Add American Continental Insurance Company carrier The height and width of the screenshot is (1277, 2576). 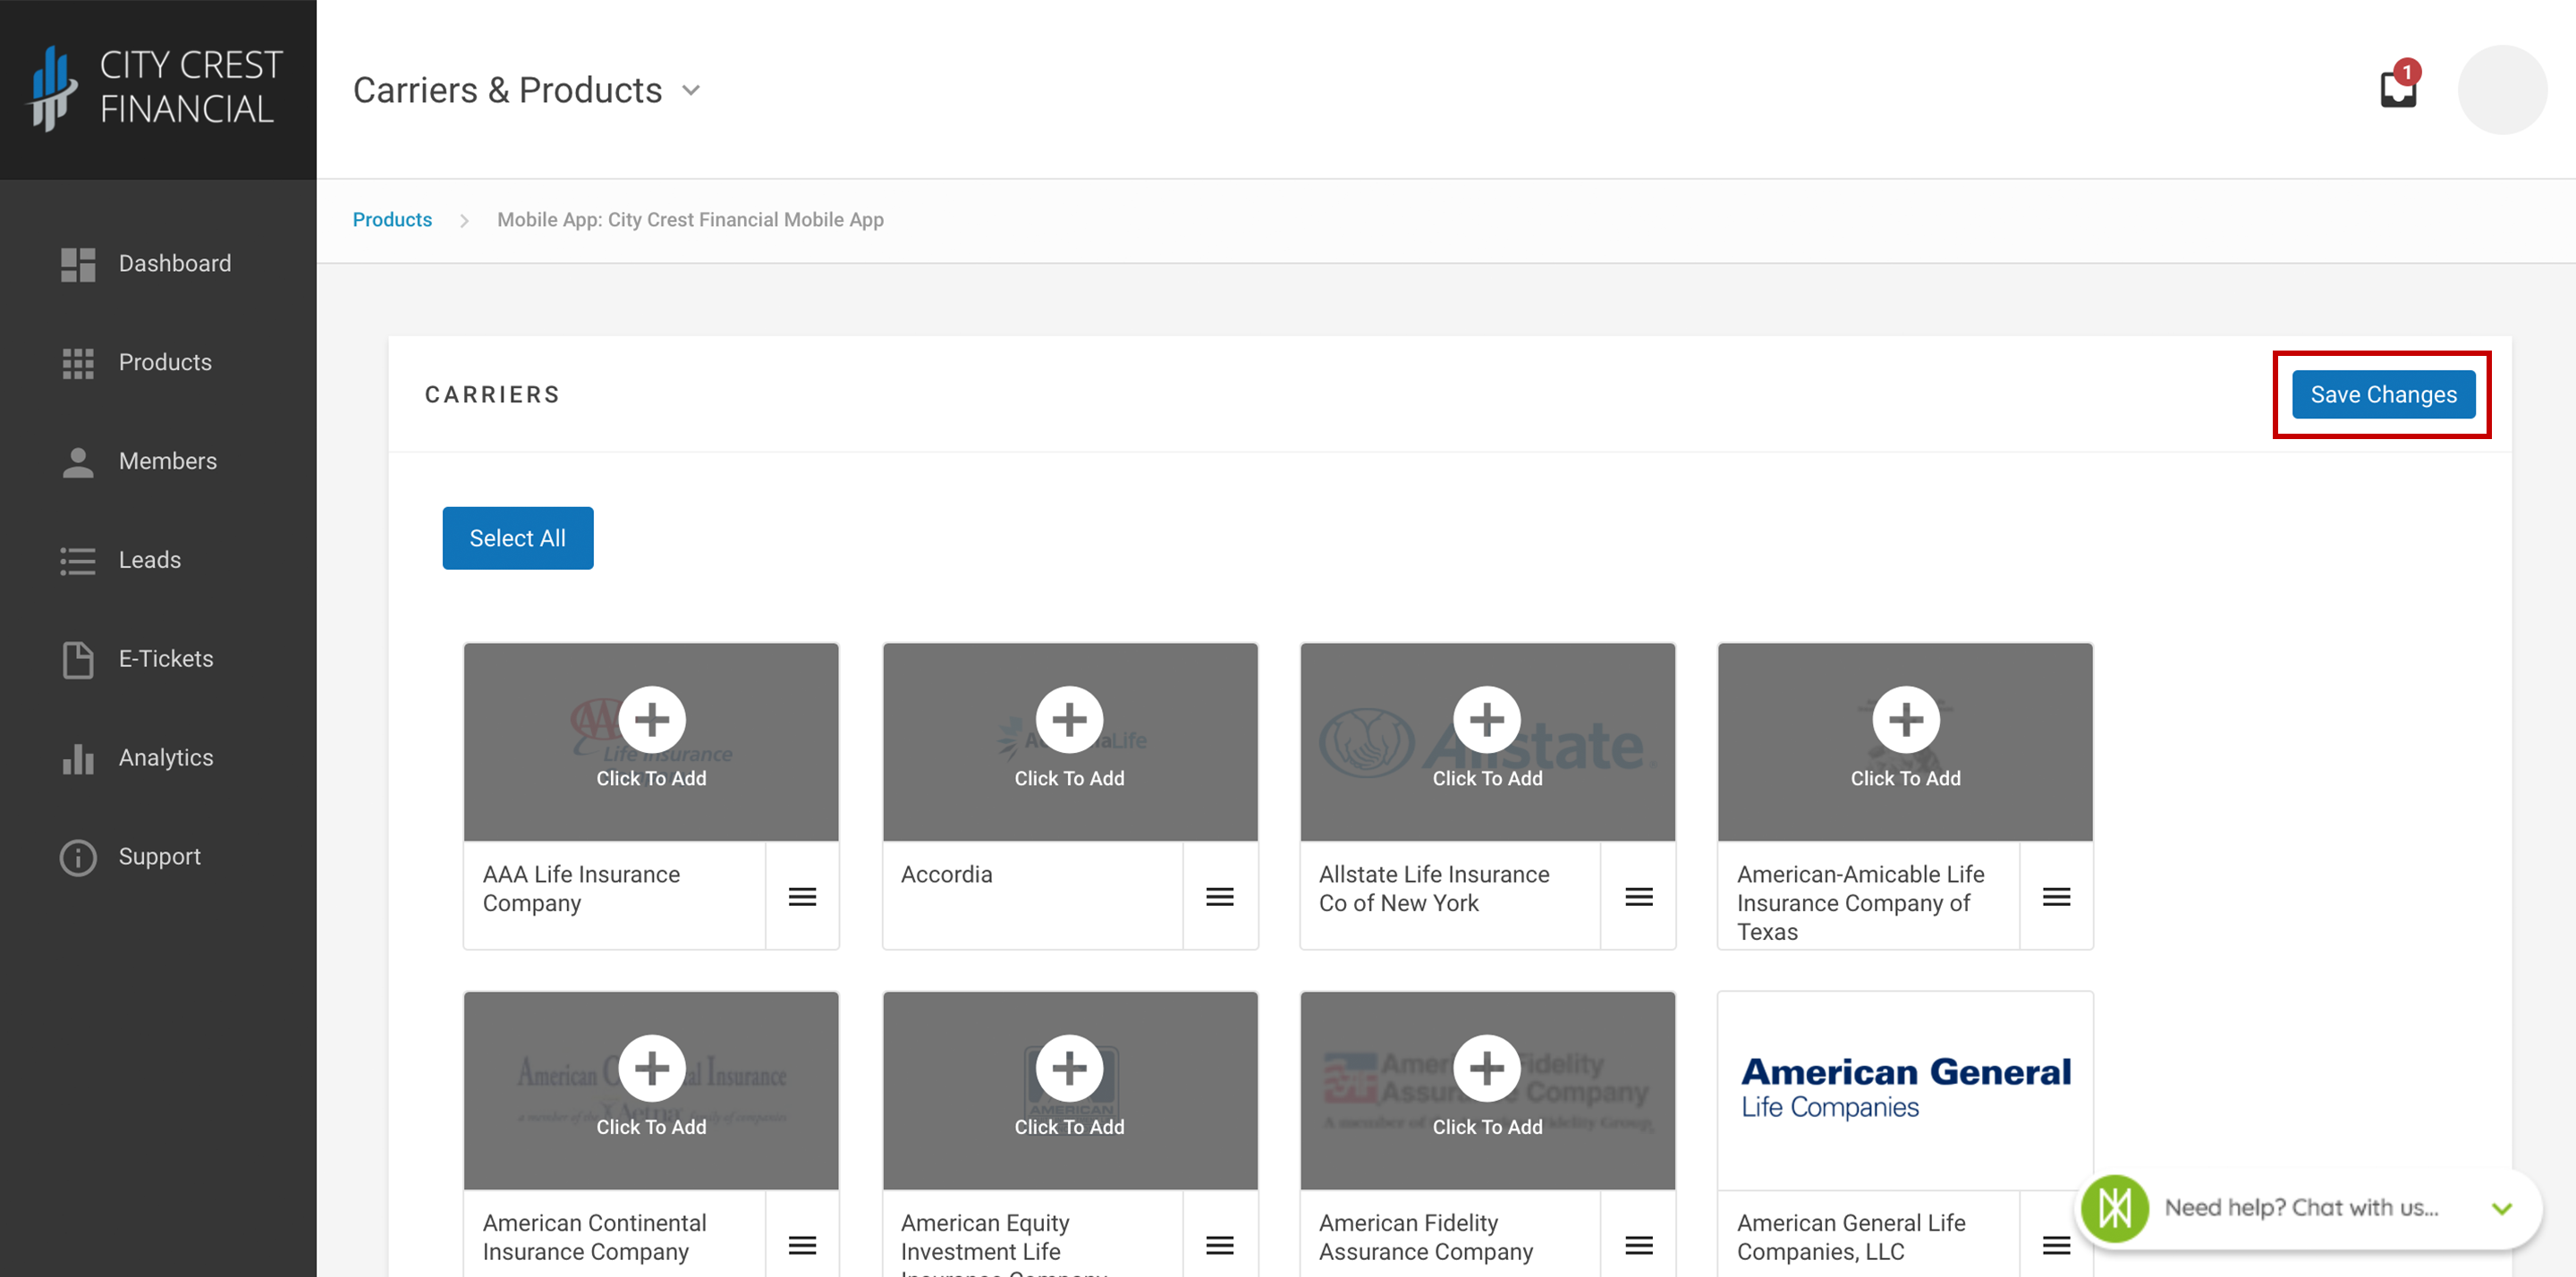651,1091
